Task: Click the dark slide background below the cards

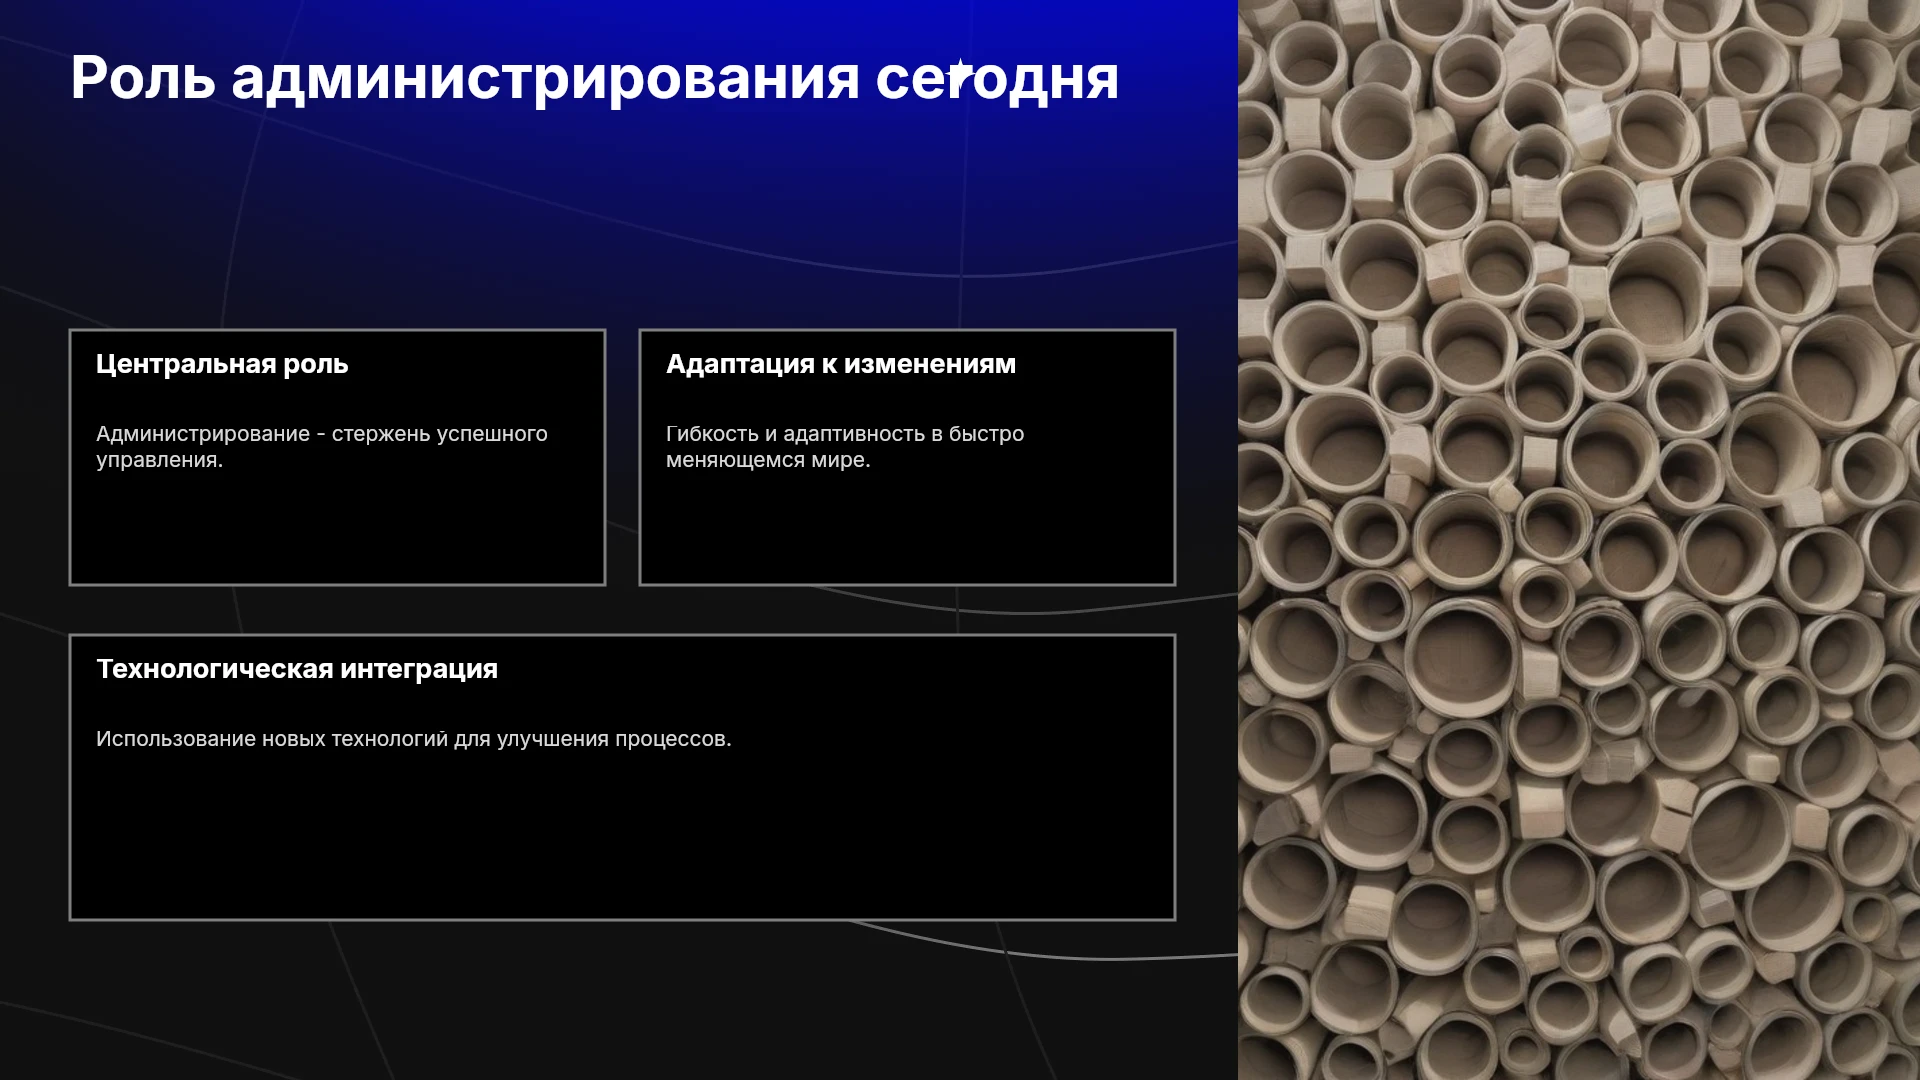Action: tap(620, 1000)
